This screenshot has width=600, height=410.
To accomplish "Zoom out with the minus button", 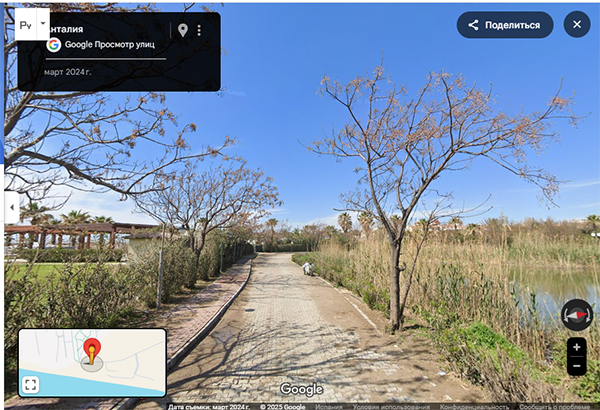I will click(x=577, y=366).
